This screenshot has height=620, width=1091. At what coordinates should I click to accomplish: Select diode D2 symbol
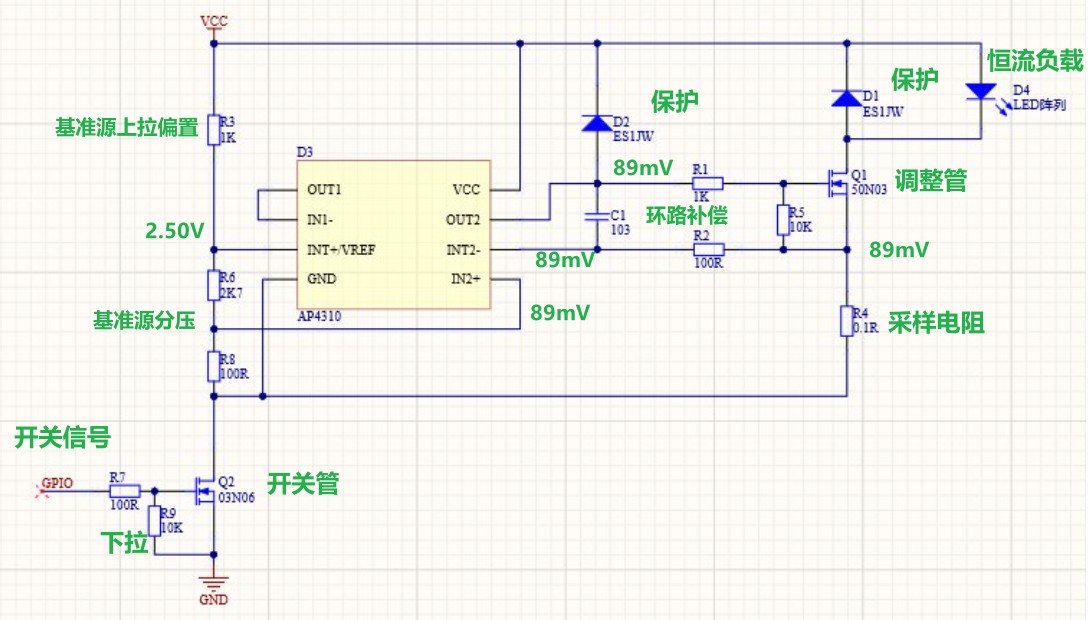597,123
